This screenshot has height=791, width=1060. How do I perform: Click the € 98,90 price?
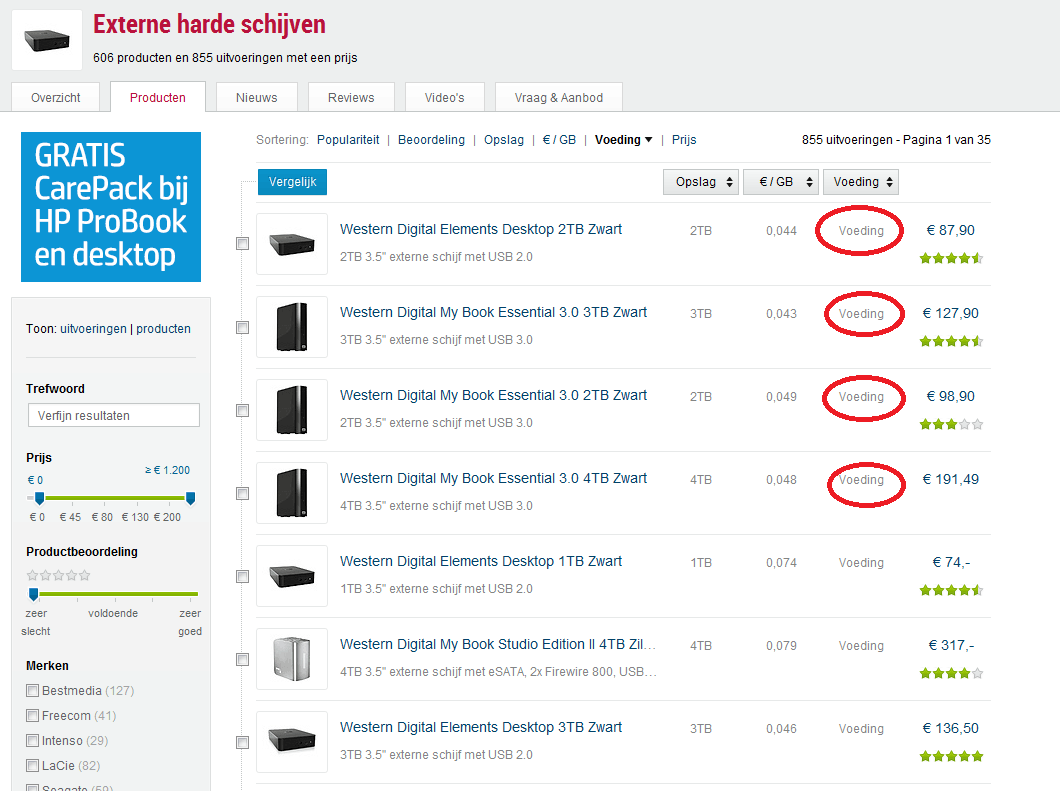(950, 397)
